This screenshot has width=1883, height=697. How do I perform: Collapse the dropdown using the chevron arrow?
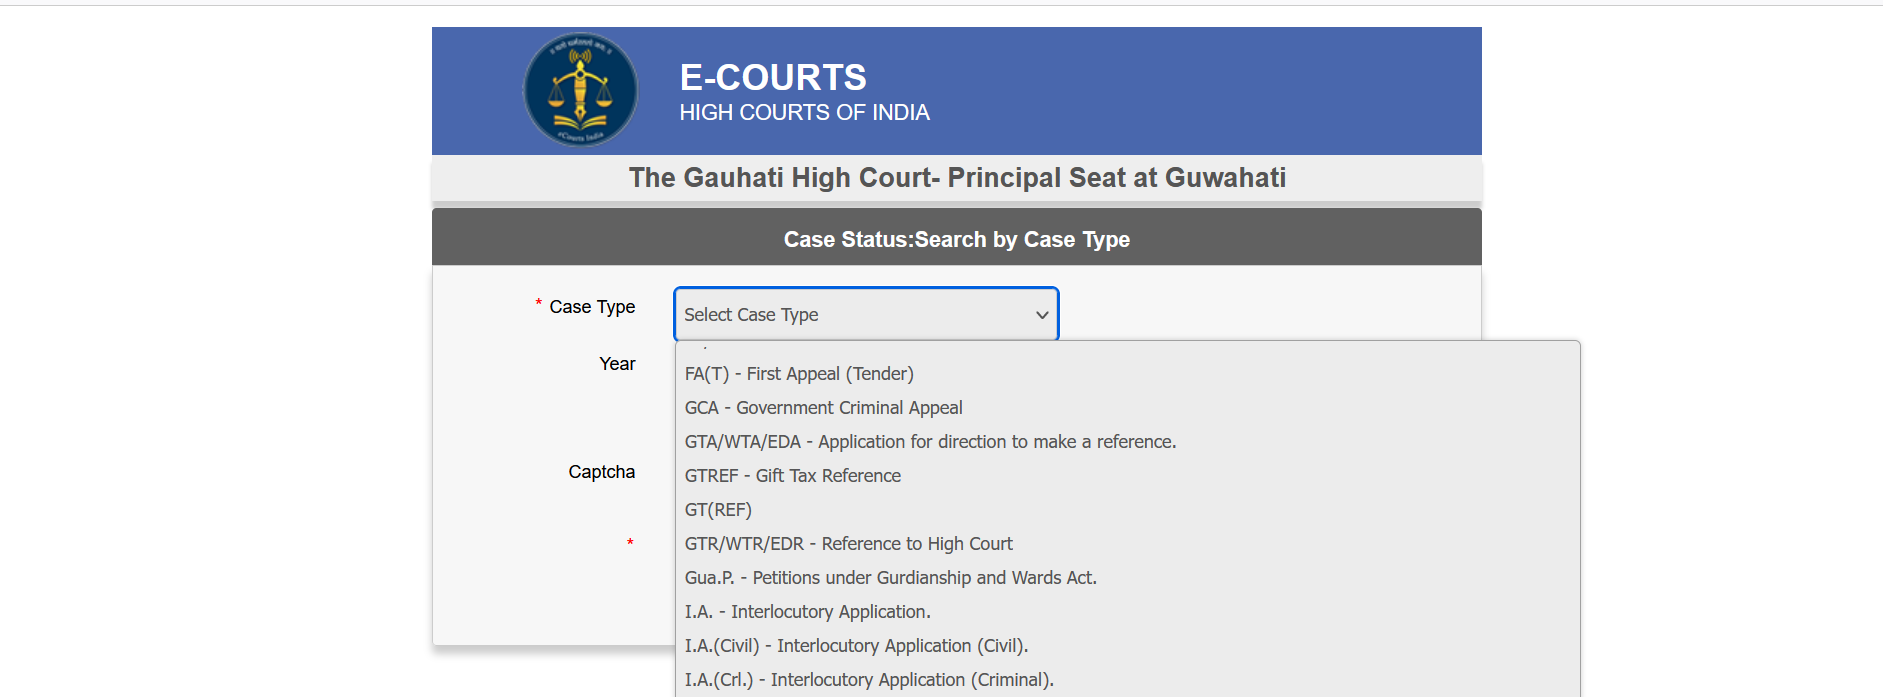pos(1041,315)
